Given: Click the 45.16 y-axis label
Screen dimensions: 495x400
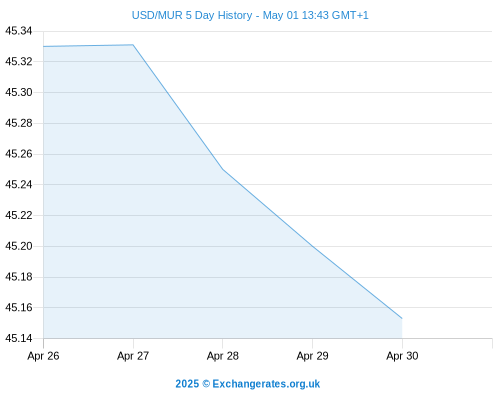Looking at the screenshot, I should [19, 307].
